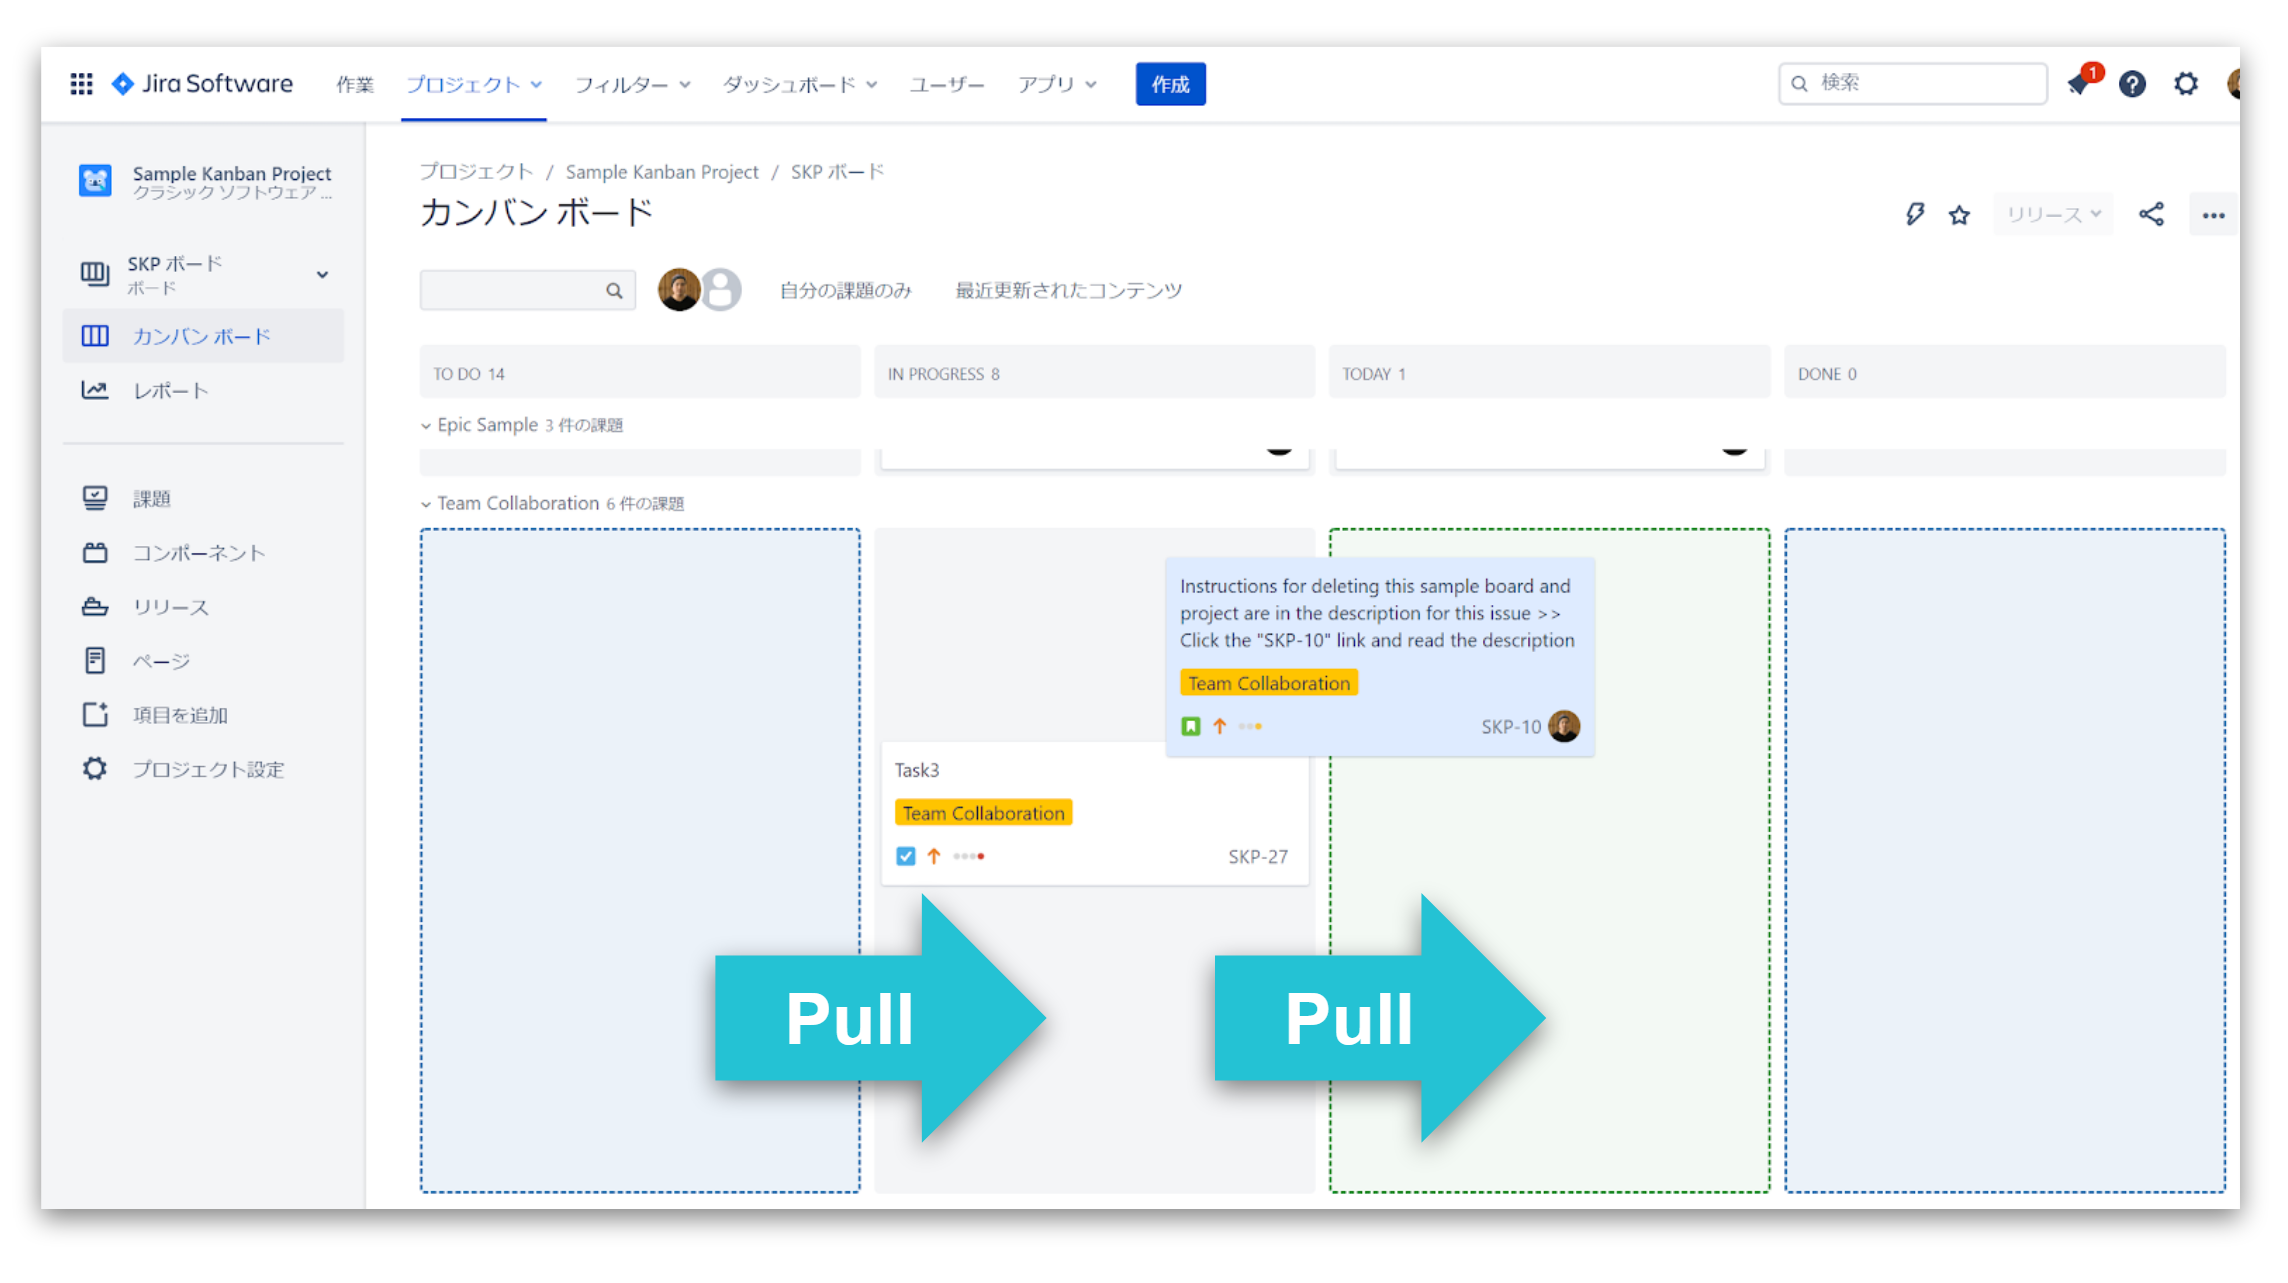Open the three-dot more actions menu
This screenshot has height=1283, width=2288.
pos(2213,215)
